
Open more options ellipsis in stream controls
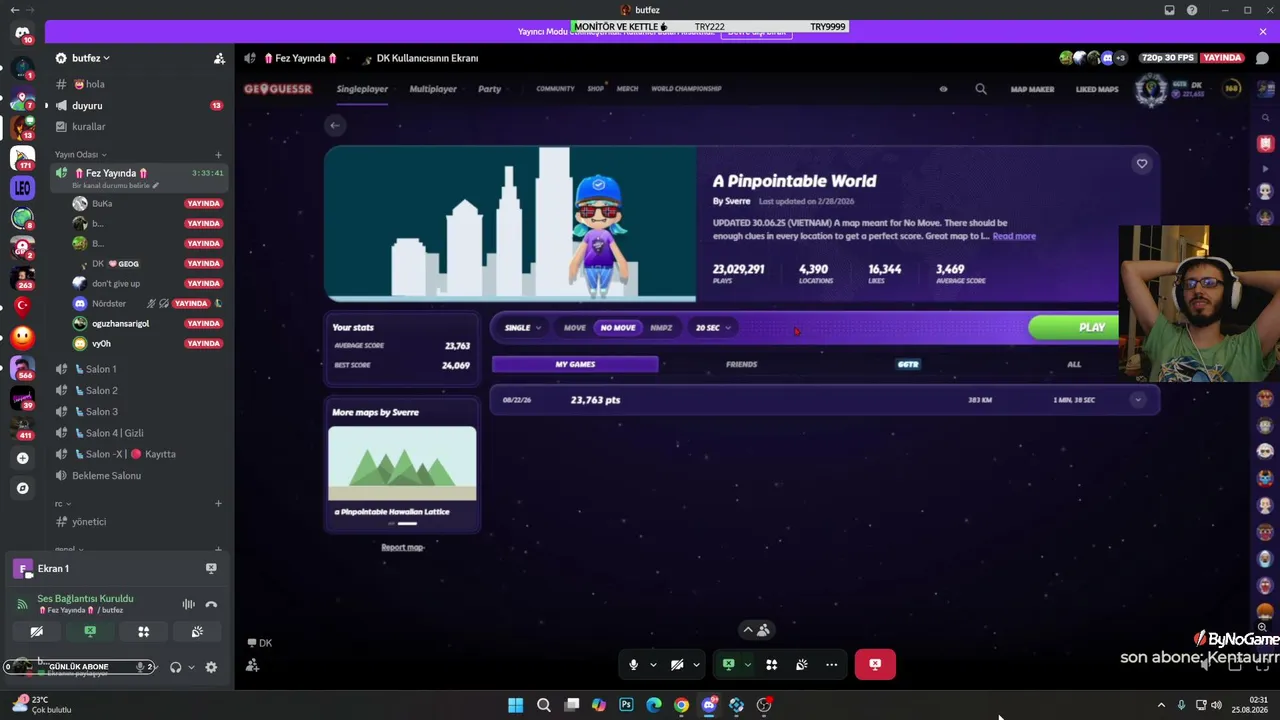coord(831,665)
